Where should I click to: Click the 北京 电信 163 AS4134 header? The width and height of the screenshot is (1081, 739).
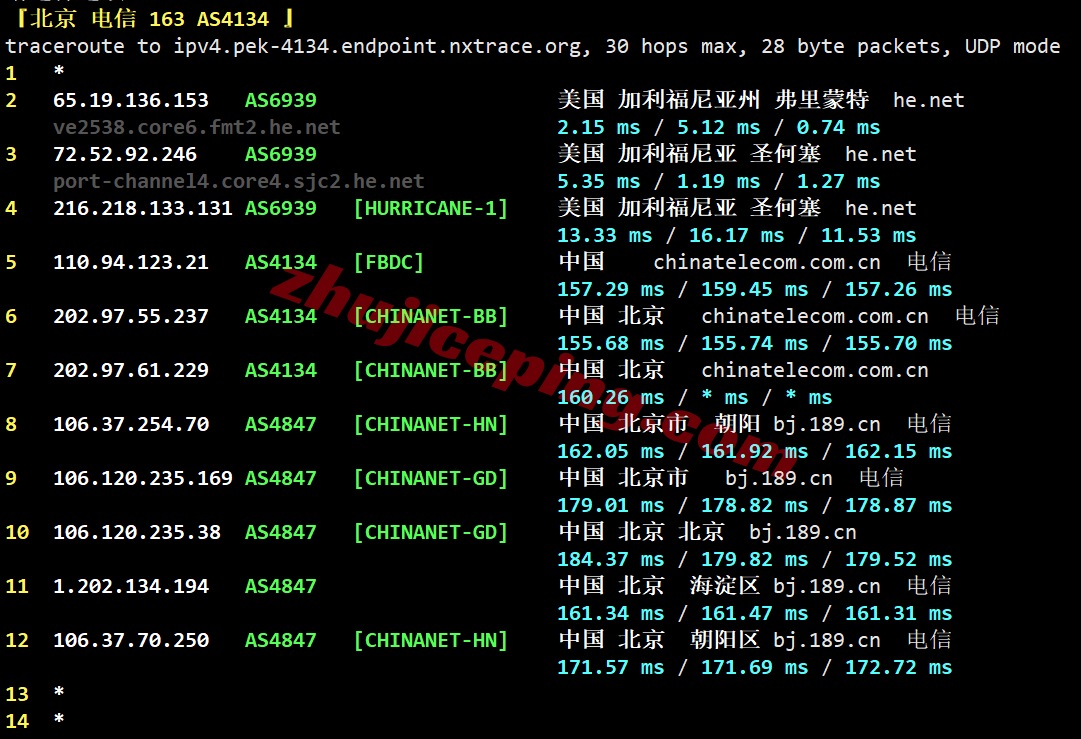click(x=156, y=19)
